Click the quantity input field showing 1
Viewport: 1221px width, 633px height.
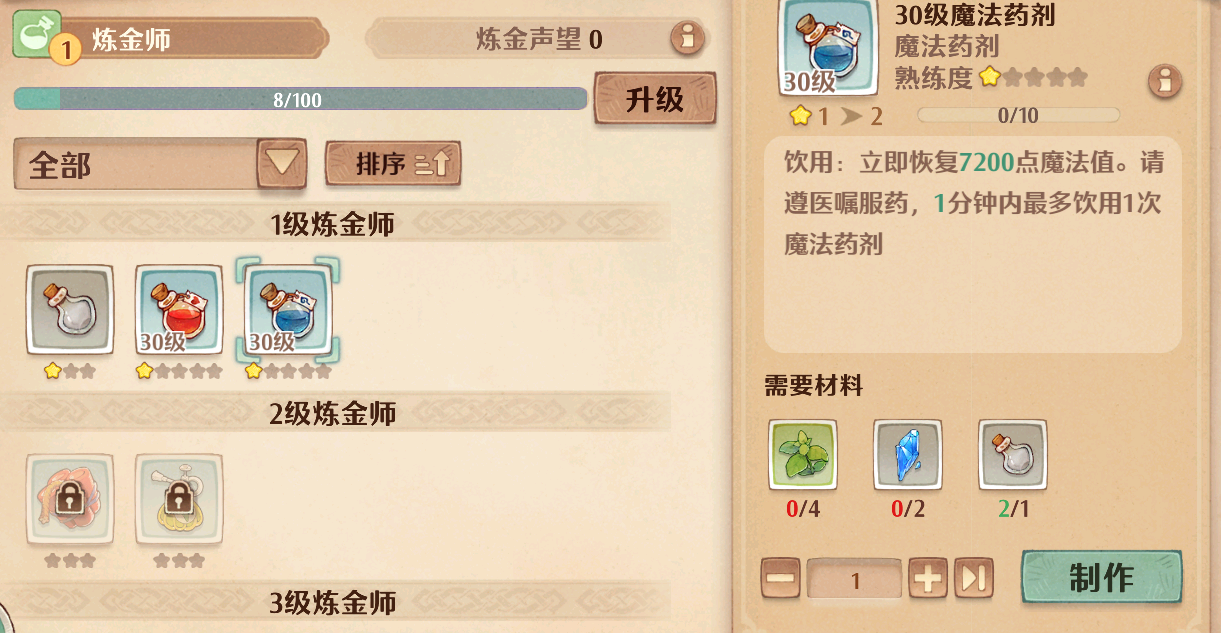coord(854,579)
